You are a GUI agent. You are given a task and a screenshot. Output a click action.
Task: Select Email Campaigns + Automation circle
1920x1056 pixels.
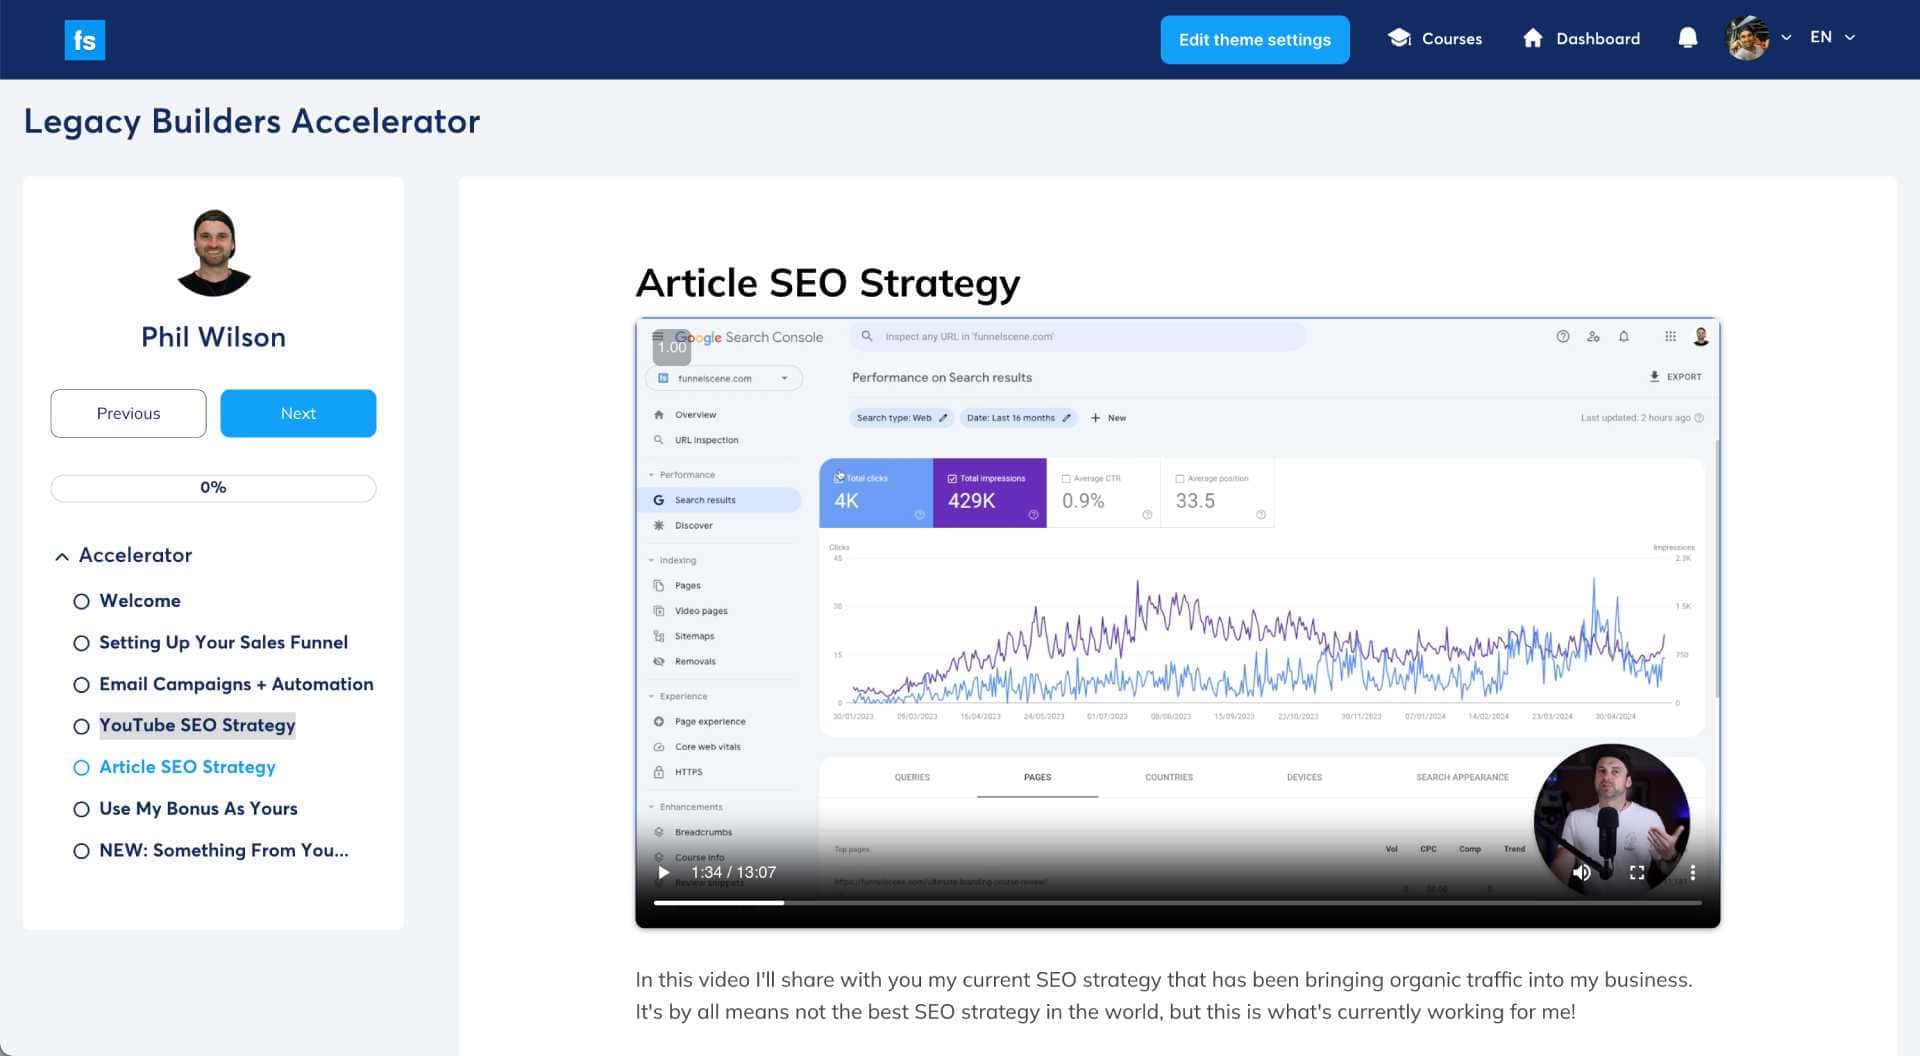82,685
